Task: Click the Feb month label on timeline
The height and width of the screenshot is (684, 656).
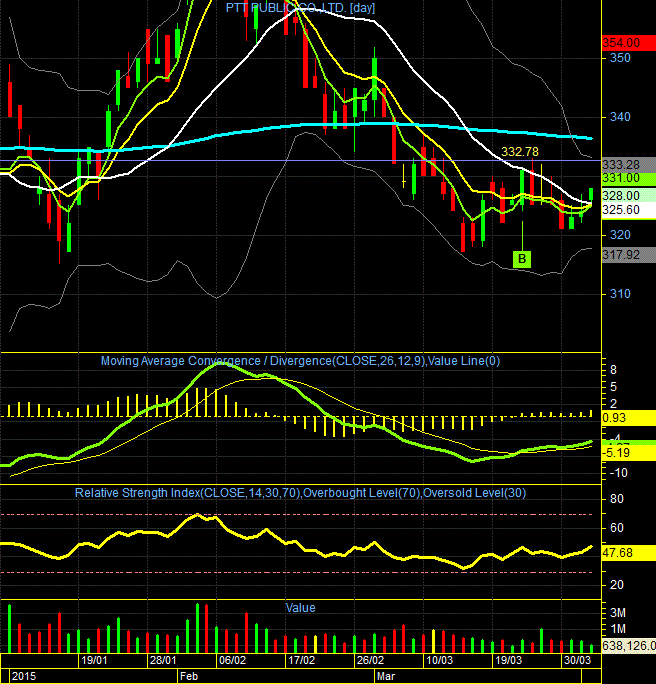Action: point(189,677)
